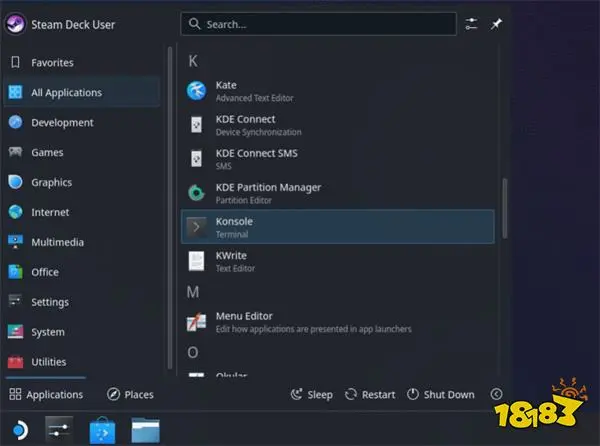Open Discover store from taskbar

(x=104, y=429)
